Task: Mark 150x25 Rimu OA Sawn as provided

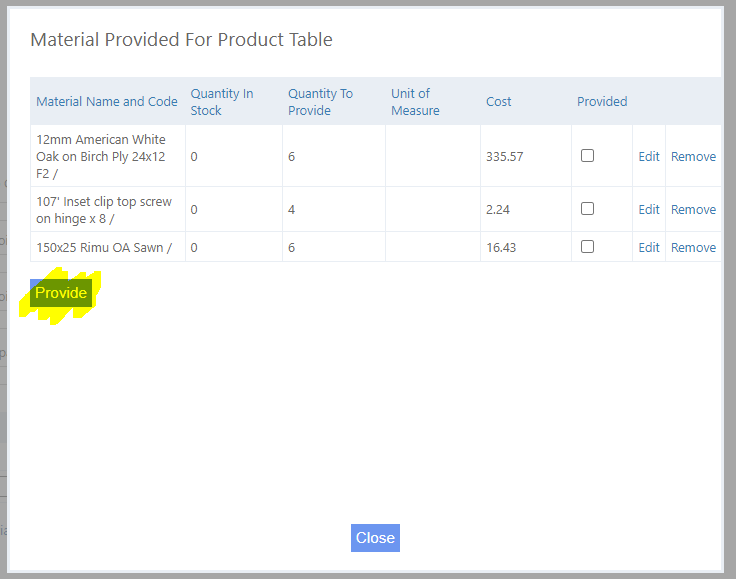Action: point(587,246)
